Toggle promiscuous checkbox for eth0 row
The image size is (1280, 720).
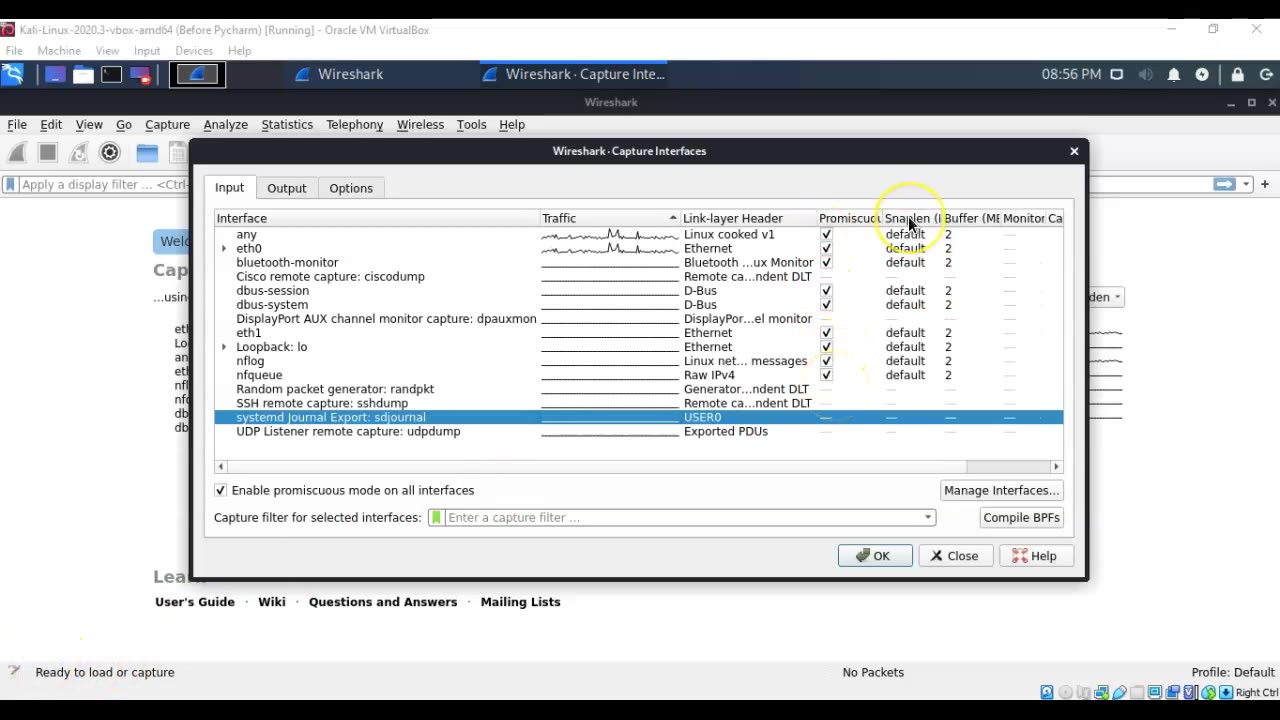tap(826, 249)
